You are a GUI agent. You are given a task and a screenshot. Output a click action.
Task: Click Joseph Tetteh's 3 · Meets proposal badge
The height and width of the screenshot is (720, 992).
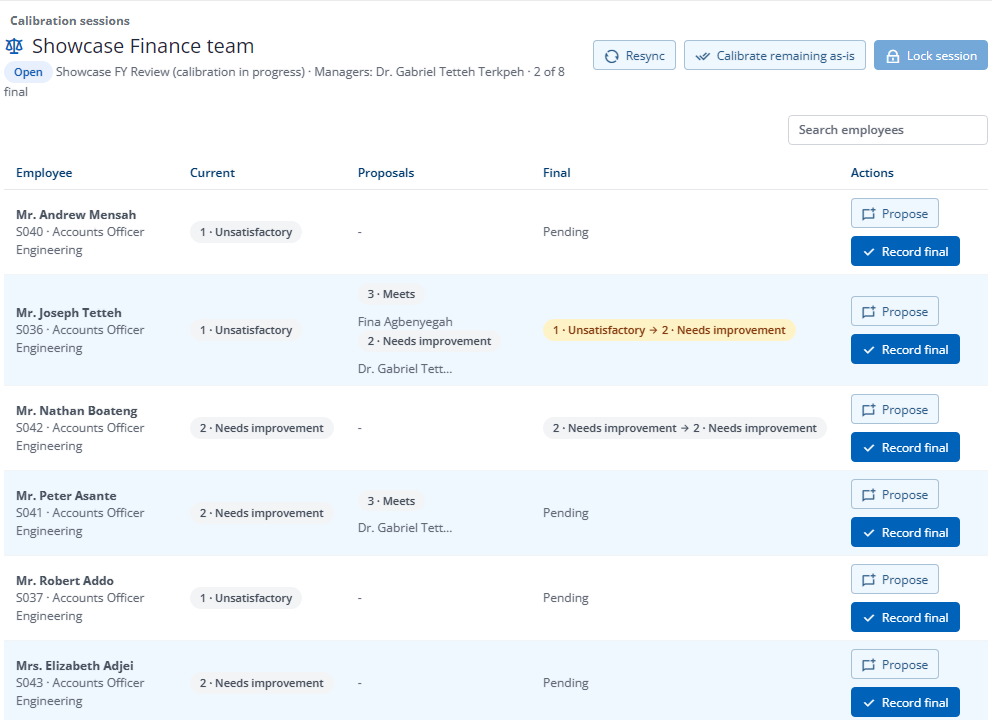[x=392, y=294]
